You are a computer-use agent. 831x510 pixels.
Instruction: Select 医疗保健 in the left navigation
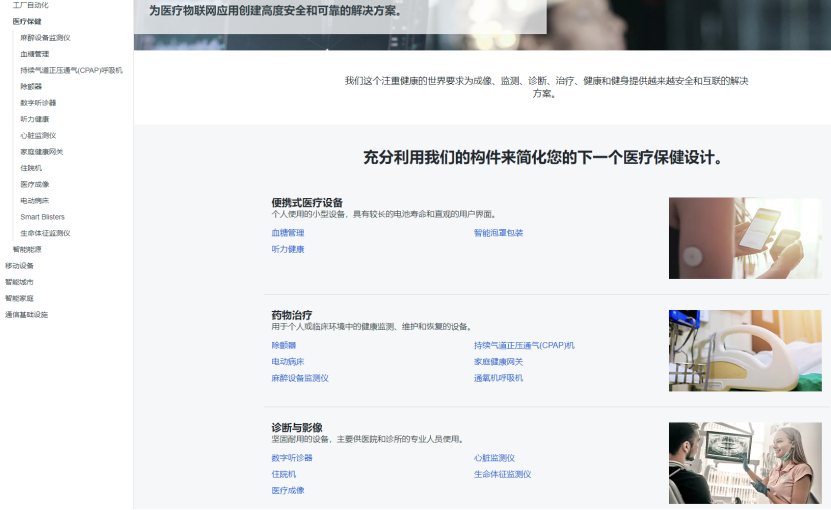click(x=27, y=21)
